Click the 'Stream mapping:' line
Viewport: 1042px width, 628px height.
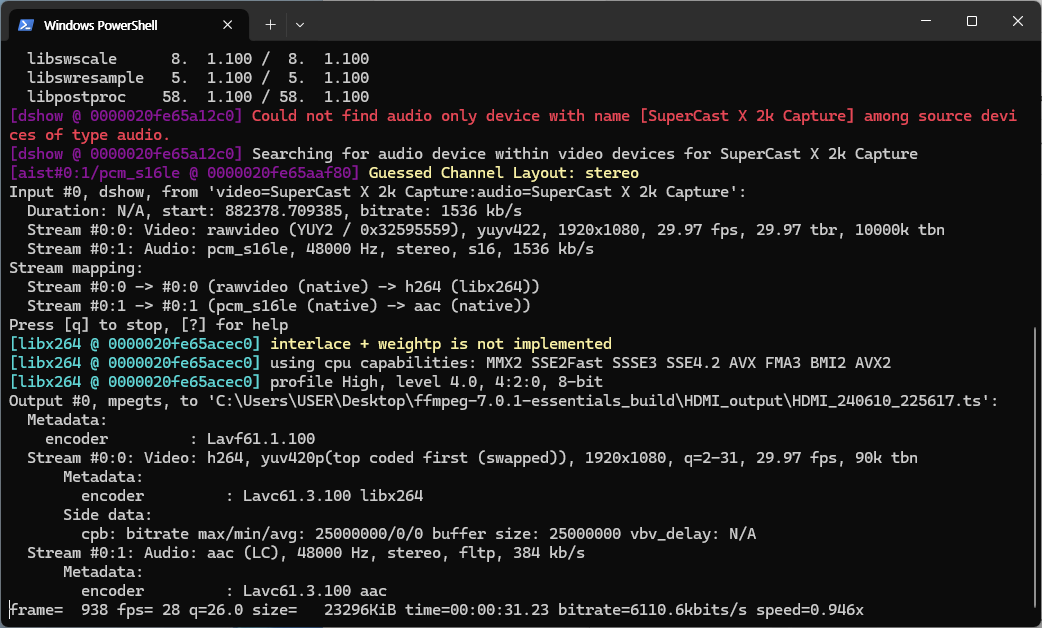pos(76,268)
